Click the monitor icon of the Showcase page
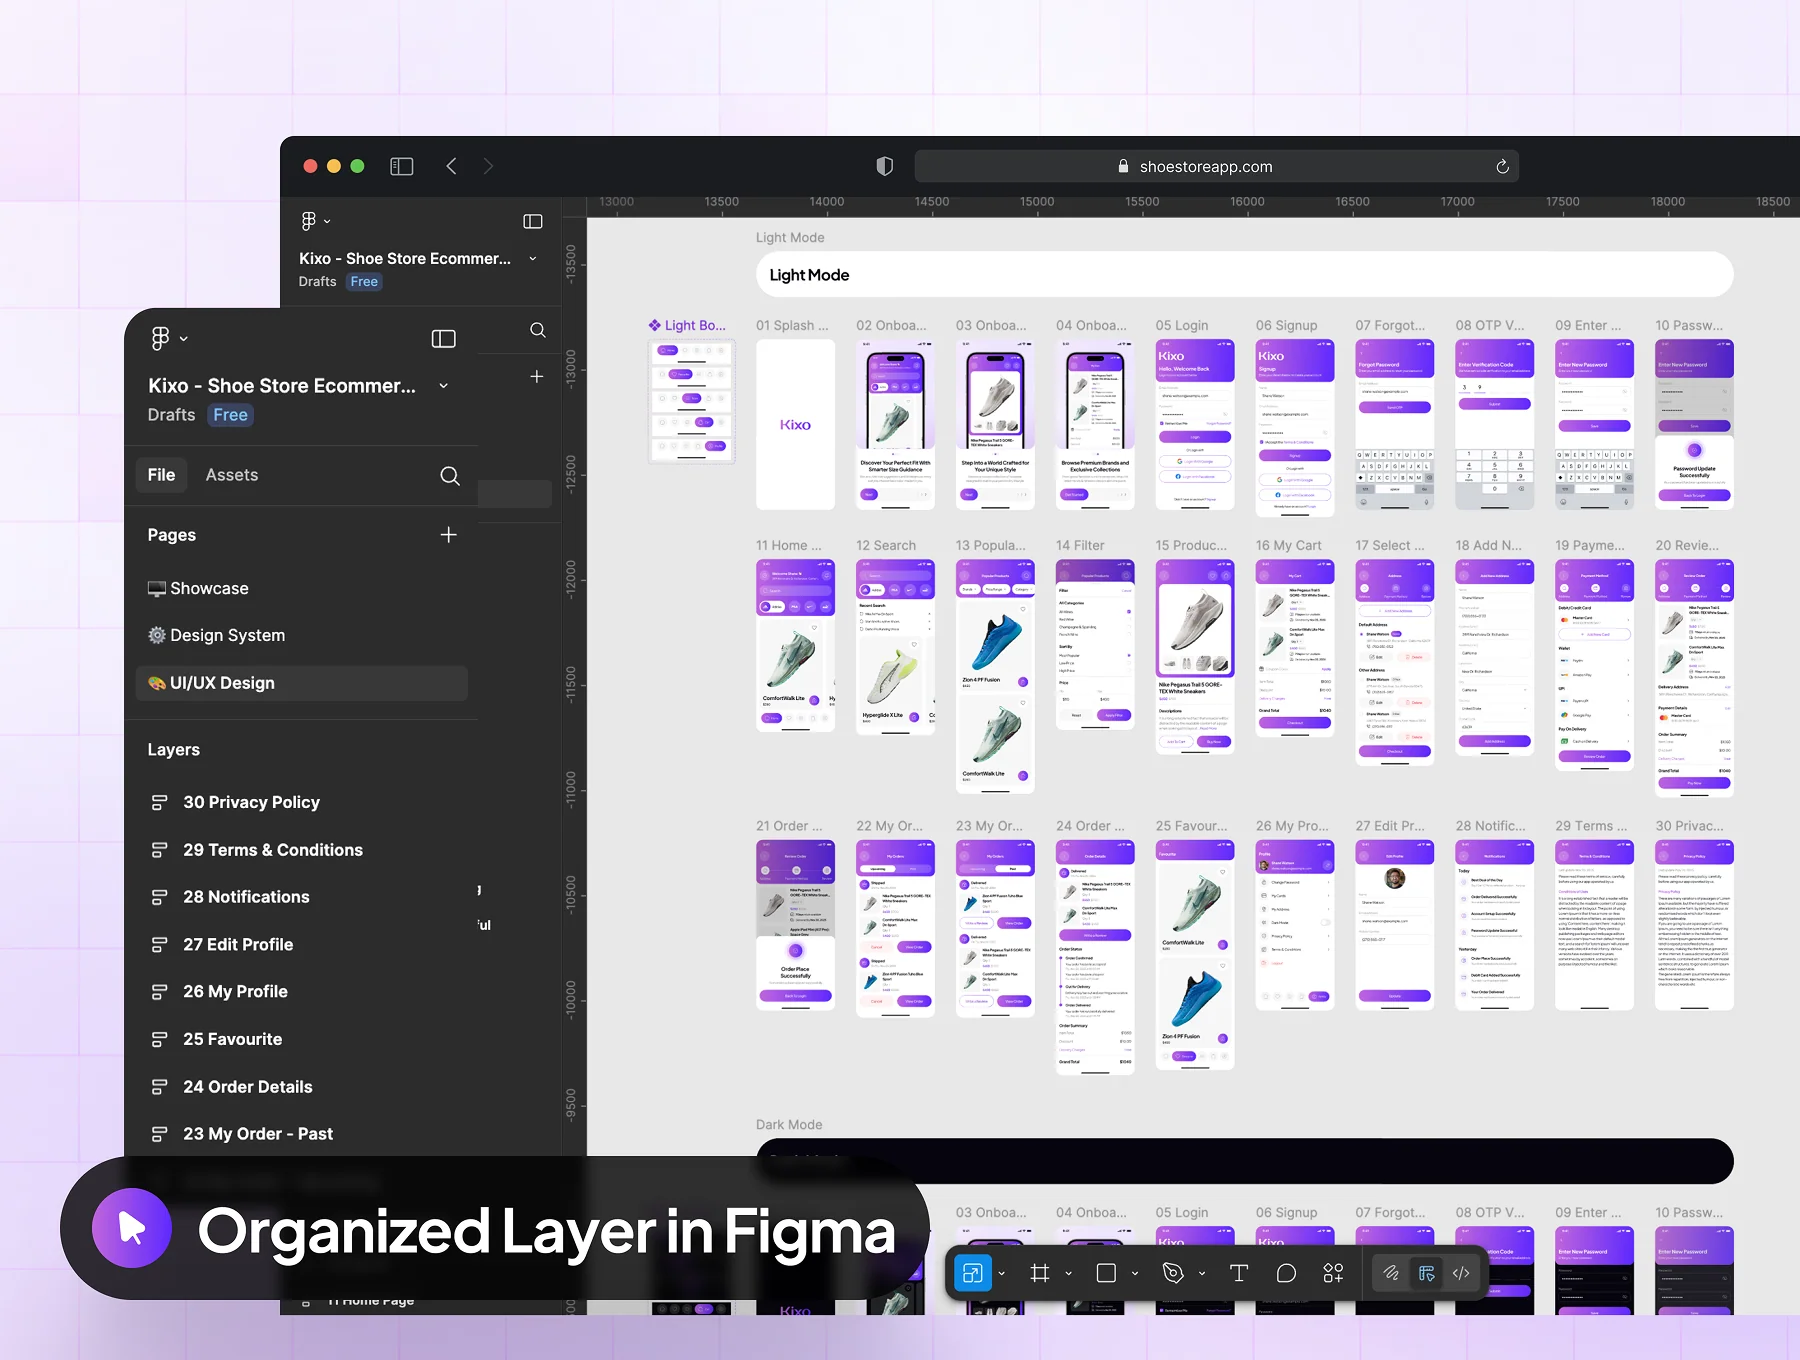1800x1360 pixels. click(157, 589)
